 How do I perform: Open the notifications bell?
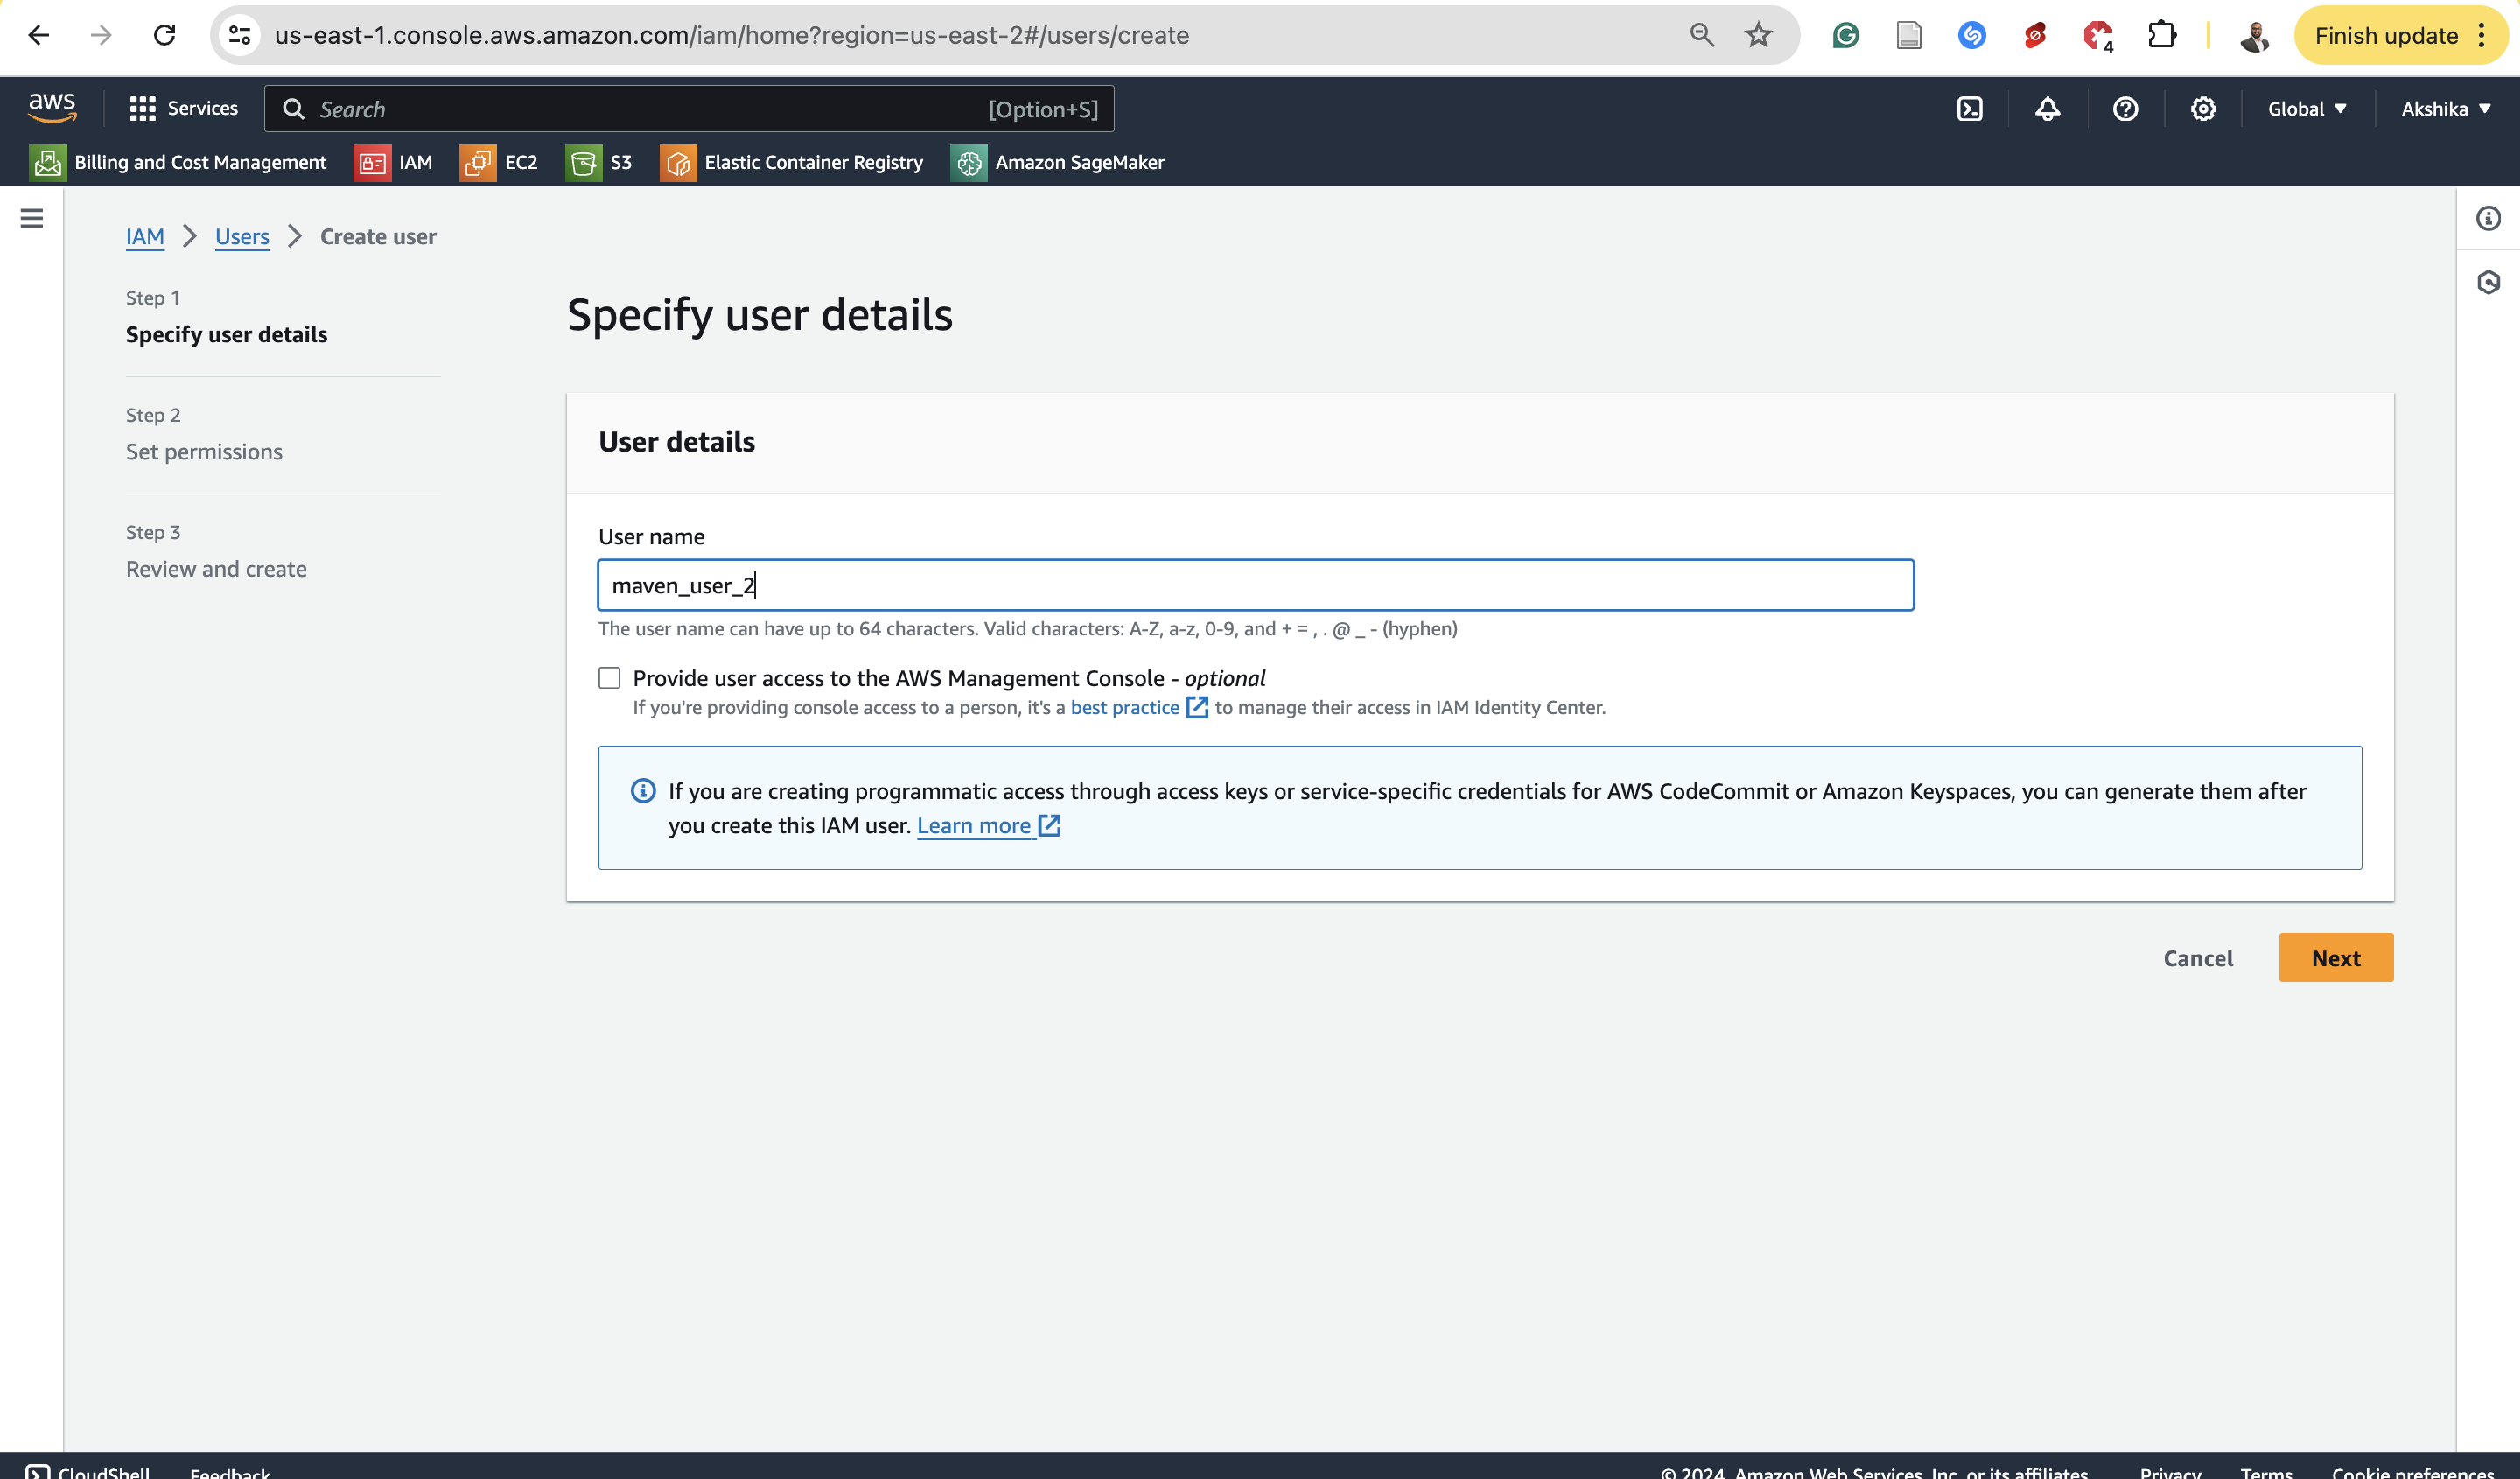(2047, 109)
